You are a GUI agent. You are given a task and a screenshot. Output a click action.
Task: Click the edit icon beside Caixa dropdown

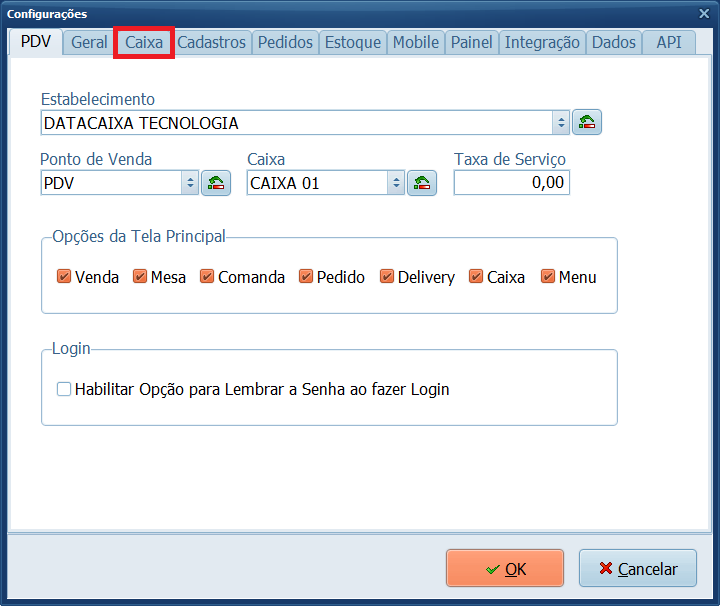point(422,183)
